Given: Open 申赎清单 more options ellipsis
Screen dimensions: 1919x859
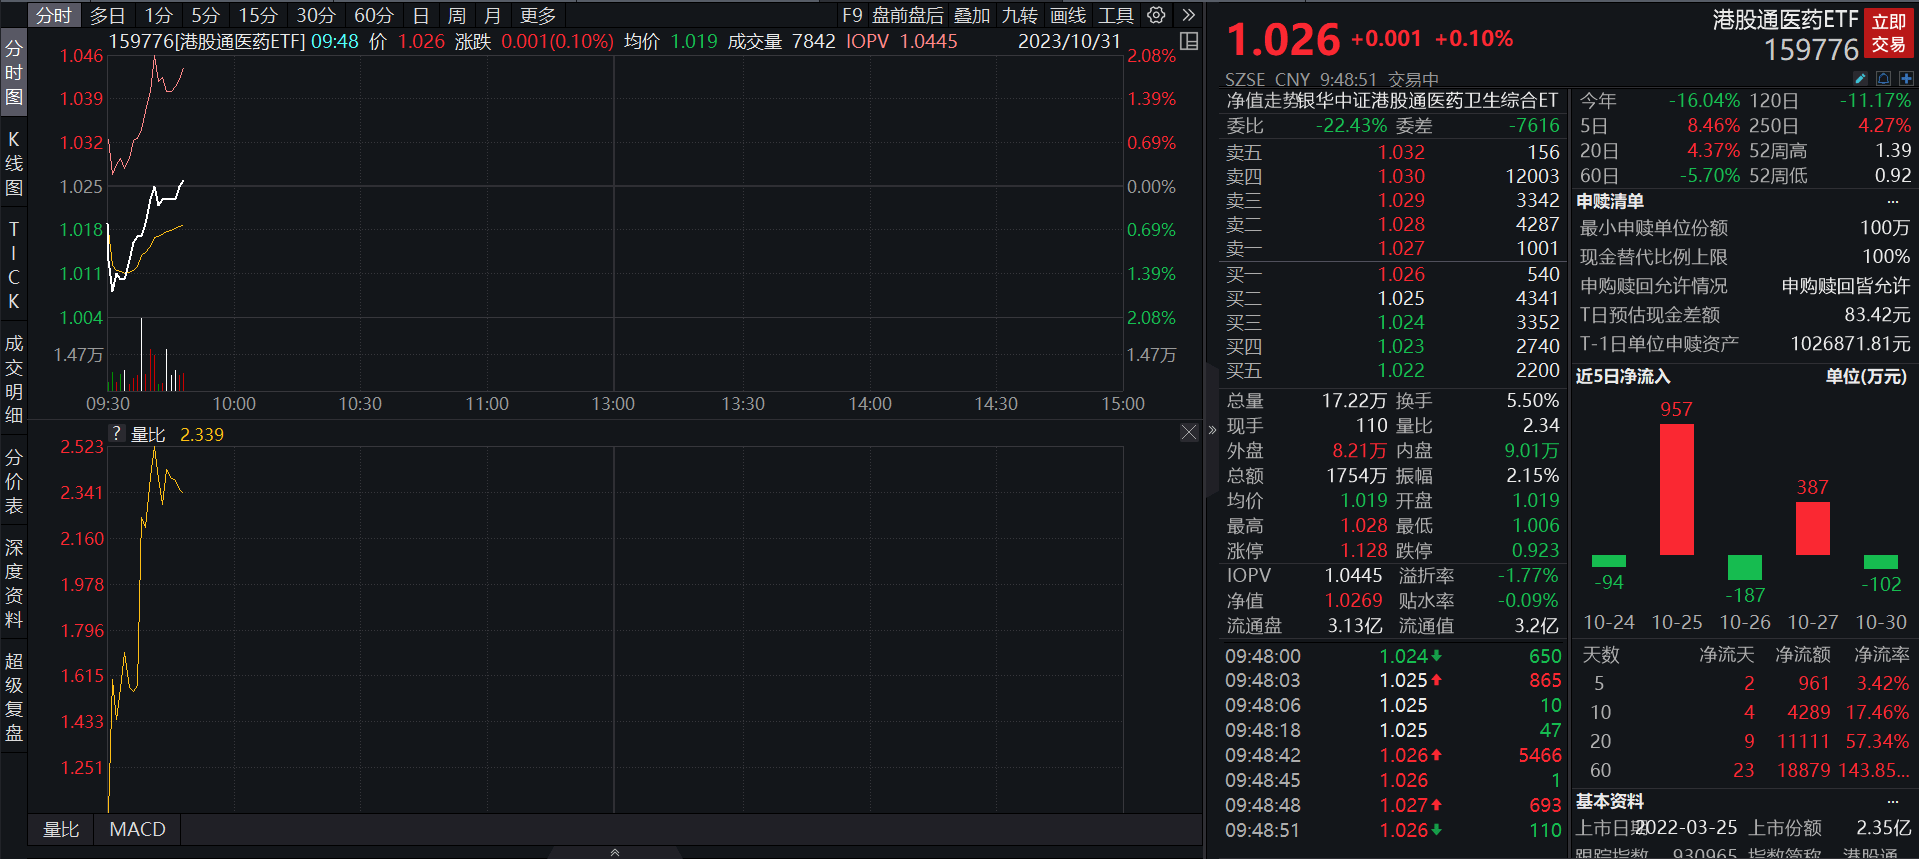Looking at the screenshot, I should (x=1892, y=201).
